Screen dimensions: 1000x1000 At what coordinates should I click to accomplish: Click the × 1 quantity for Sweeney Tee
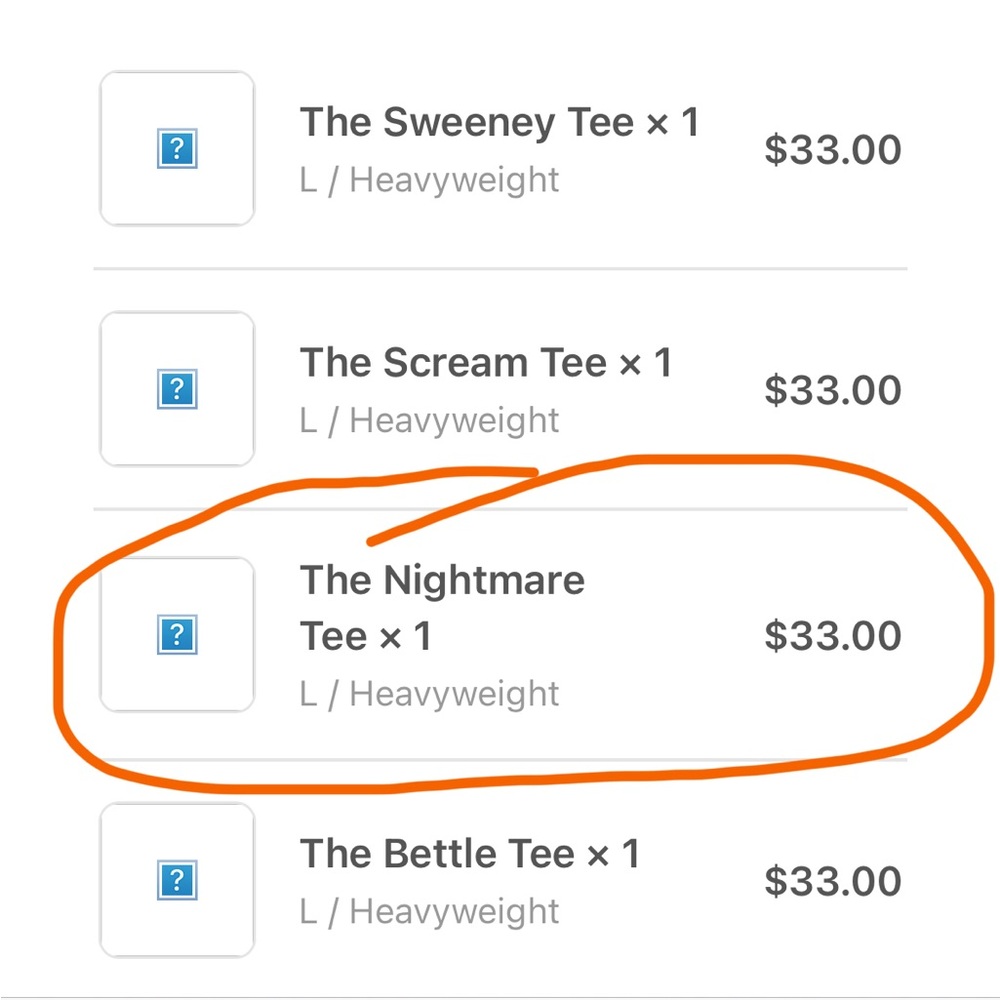point(672,123)
